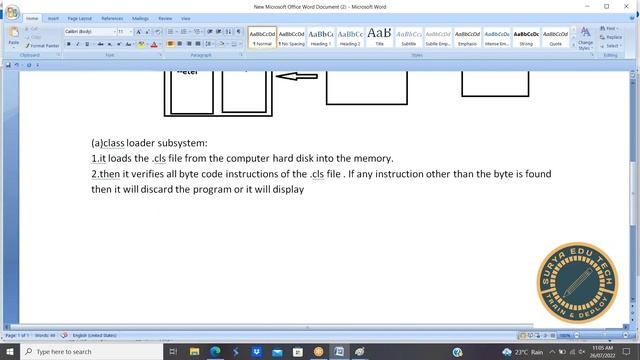Screen dimensions: 640x360
Task: Open File Explorer from the taskbar
Action: point(194,351)
